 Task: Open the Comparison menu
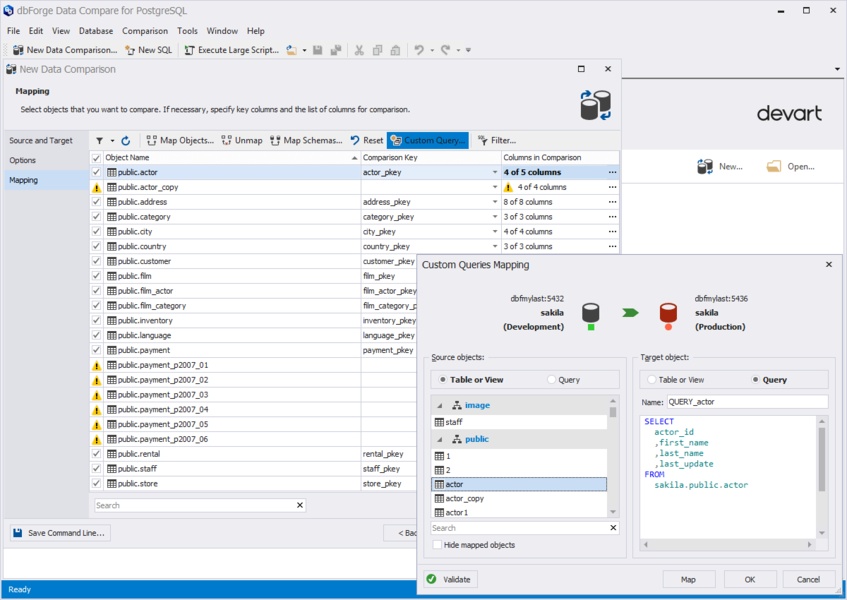tap(145, 31)
